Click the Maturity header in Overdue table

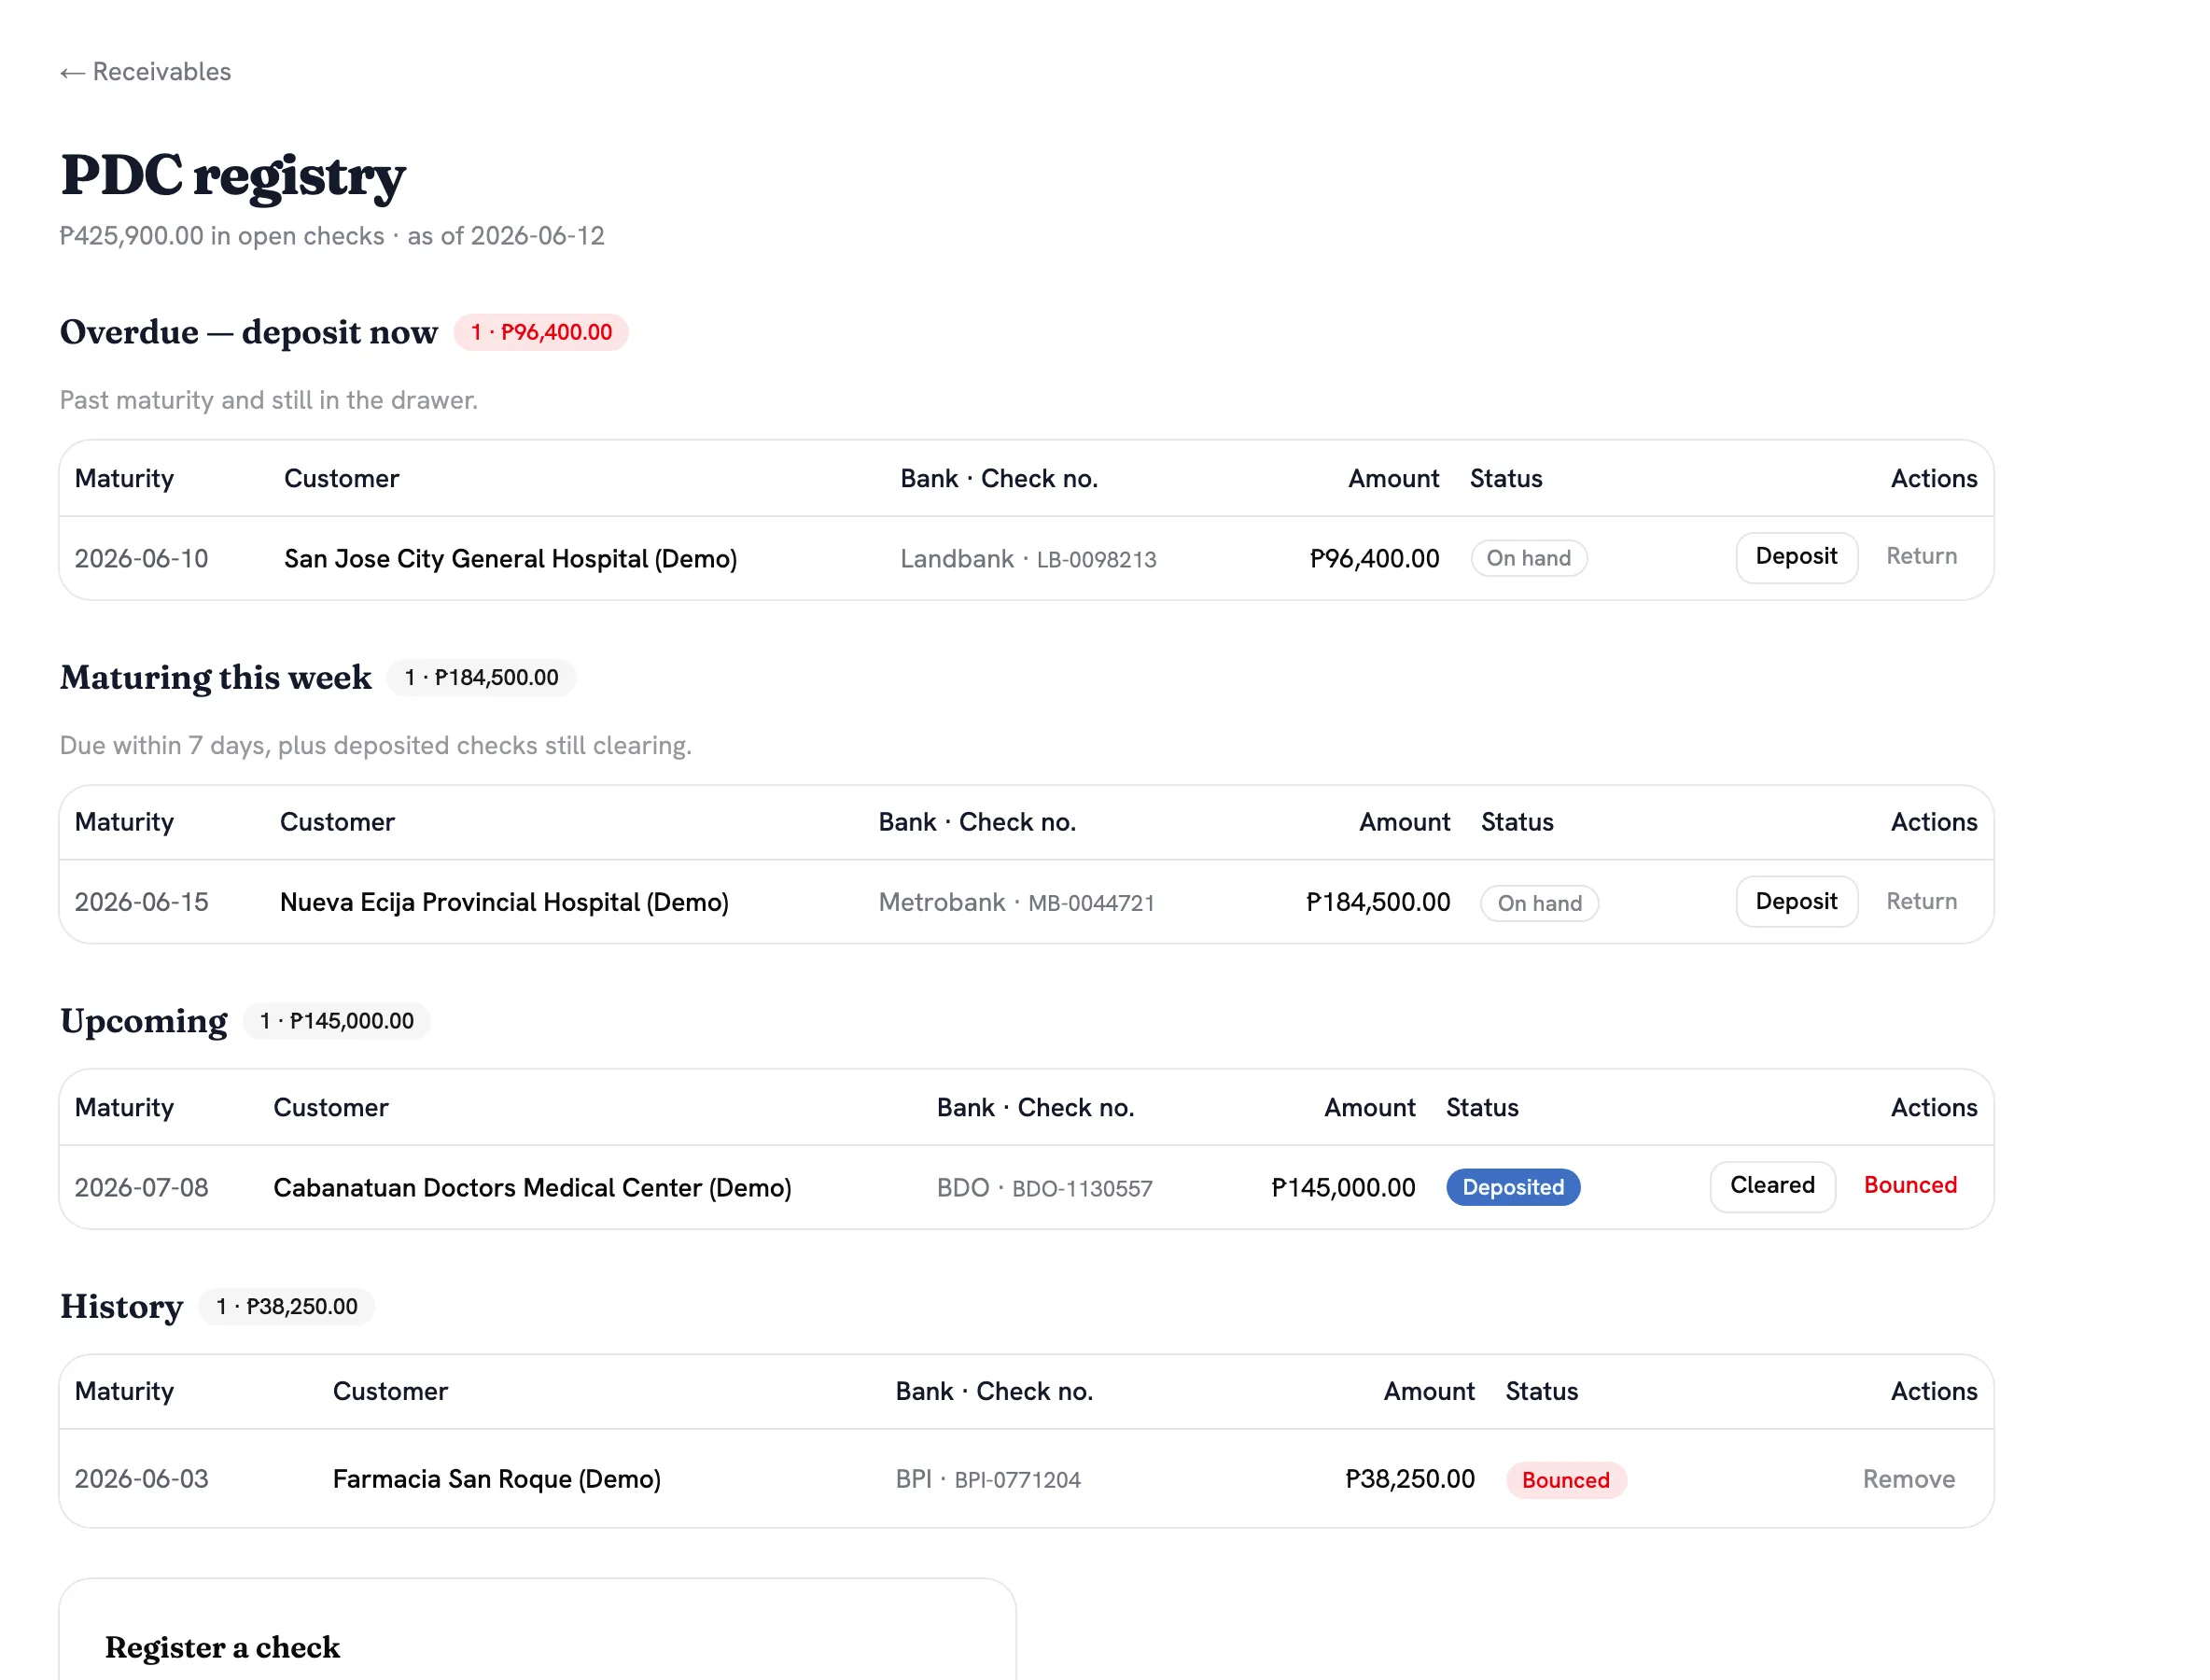point(124,478)
